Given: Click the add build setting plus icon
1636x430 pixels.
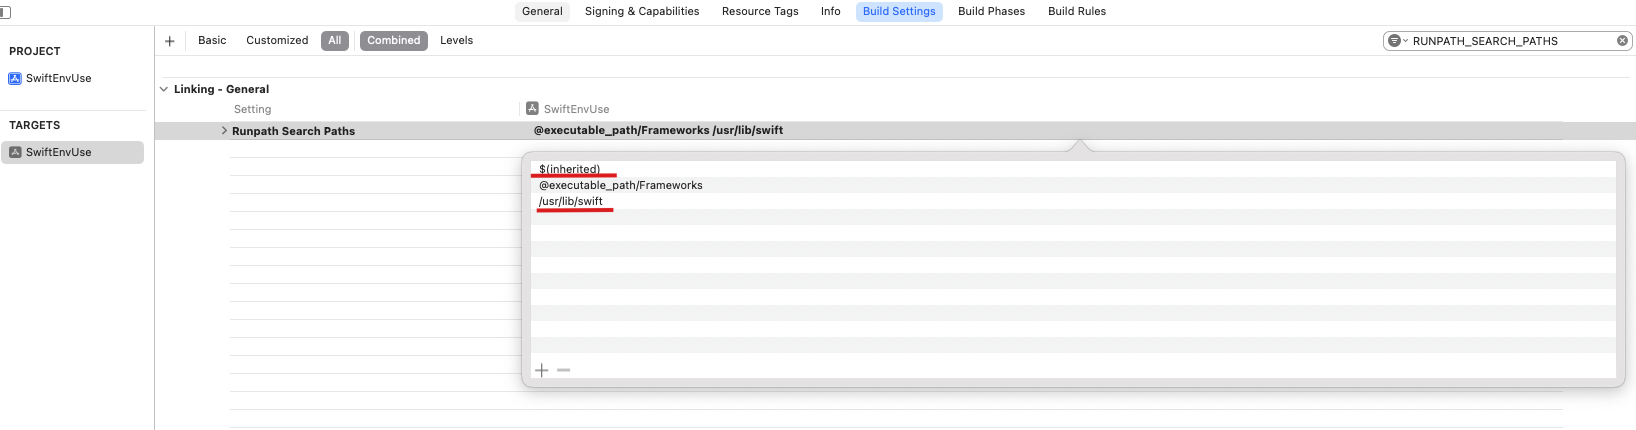Looking at the screenshot, I should click(170, 41).
